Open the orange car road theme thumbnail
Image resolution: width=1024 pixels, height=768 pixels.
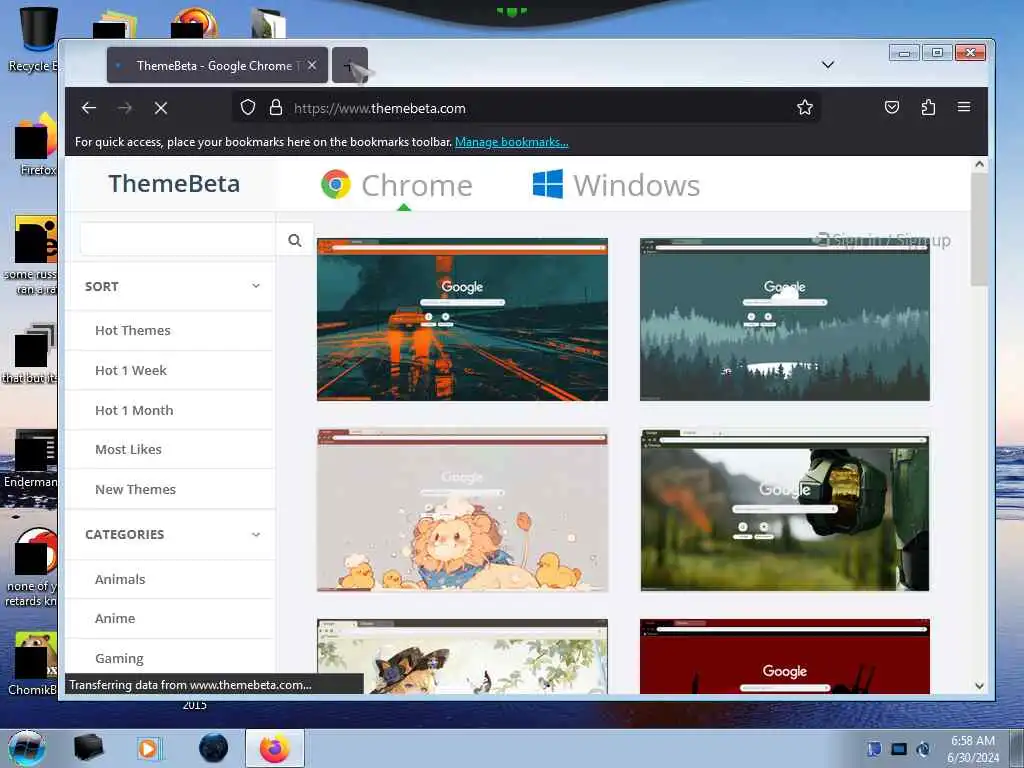[462, 319]
